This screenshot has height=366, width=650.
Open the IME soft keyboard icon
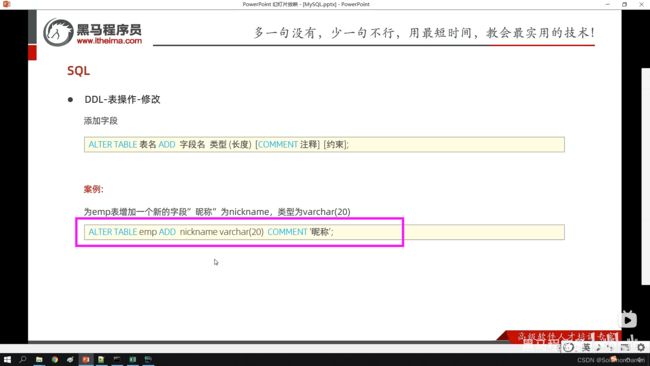tap(625, 347)
